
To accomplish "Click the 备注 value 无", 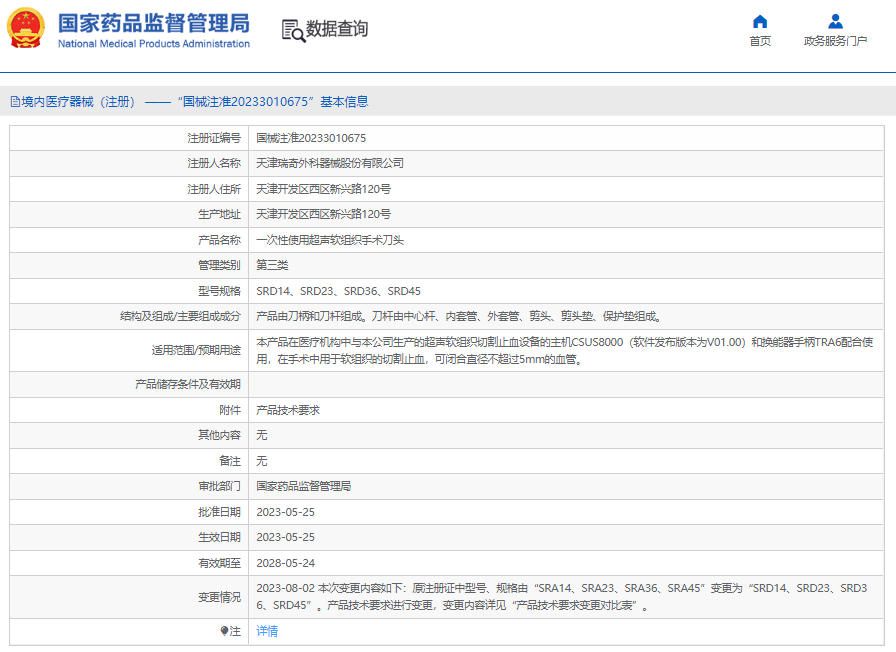I will pos(262,461).
